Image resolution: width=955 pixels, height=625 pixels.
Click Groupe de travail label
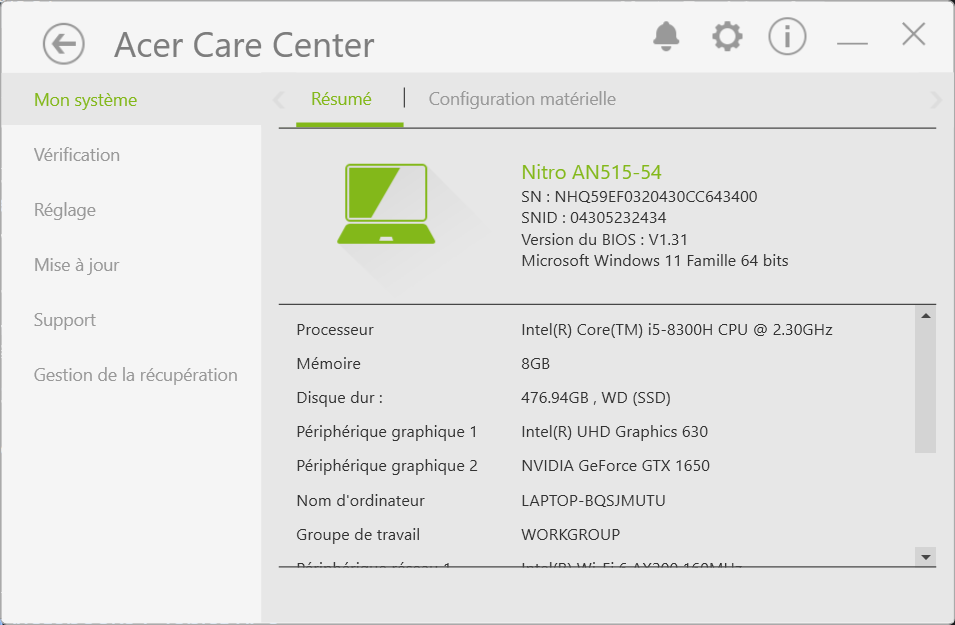[358, 535]
